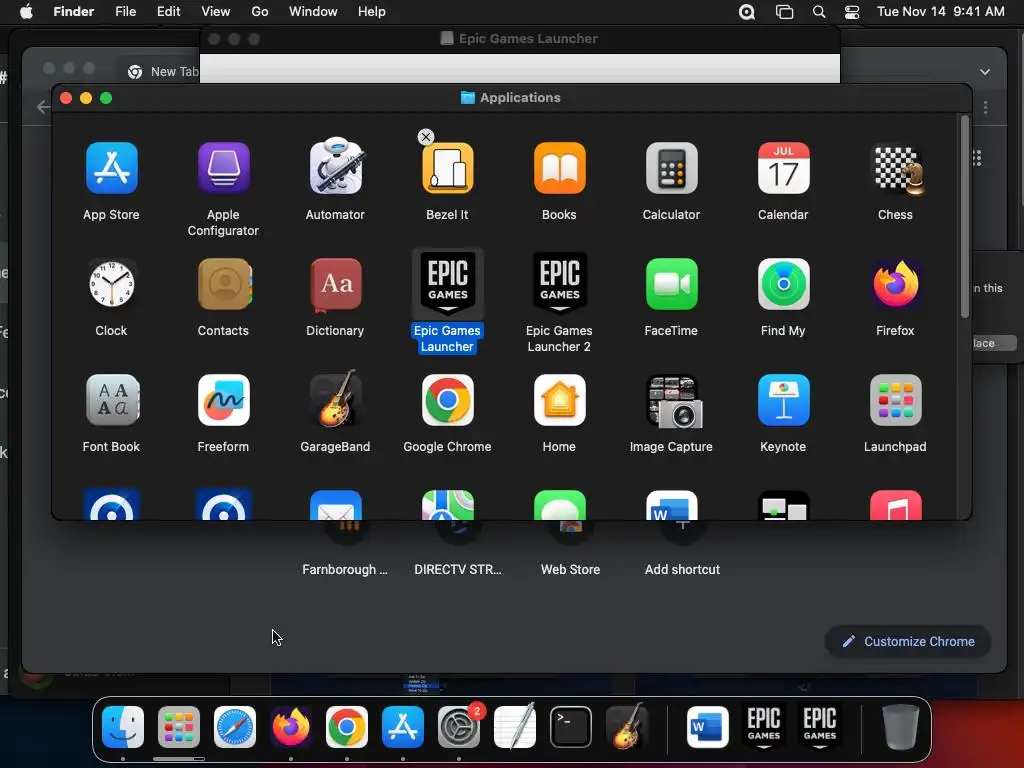1024x768 pixels.
Task: Click the Spotlight search icon in menu bar
Action: coord(819,12)
